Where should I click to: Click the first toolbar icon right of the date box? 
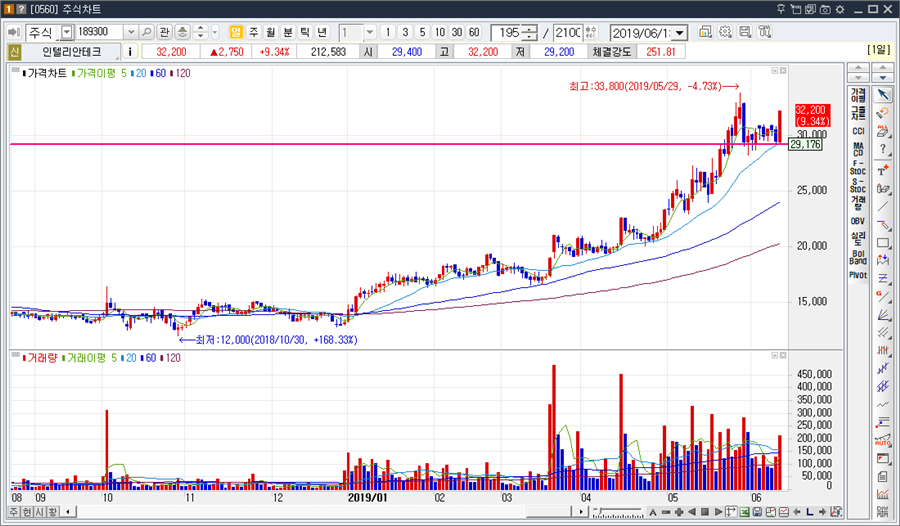pyautogui.click(x=705, y=32)
